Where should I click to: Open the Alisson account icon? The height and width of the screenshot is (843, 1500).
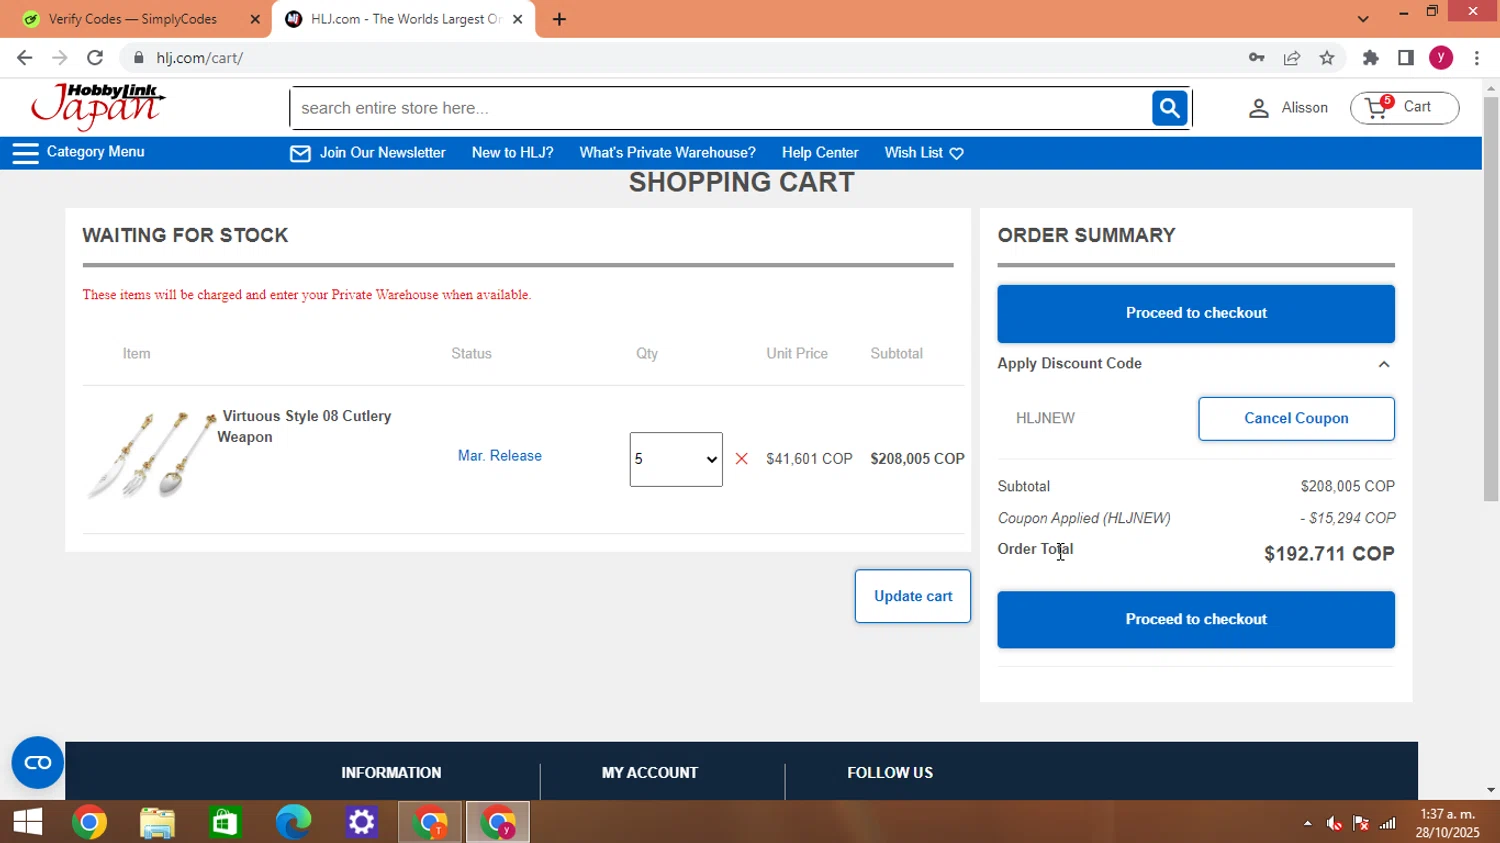(1258, 108)
